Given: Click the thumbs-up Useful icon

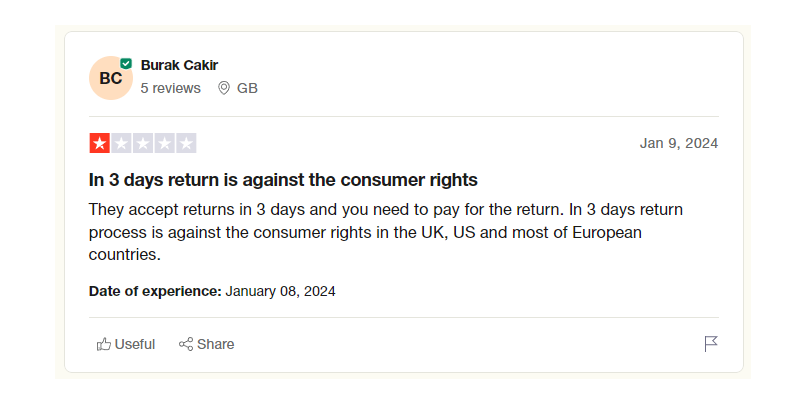Looking at the screenshot, I should tap(104, 344).
